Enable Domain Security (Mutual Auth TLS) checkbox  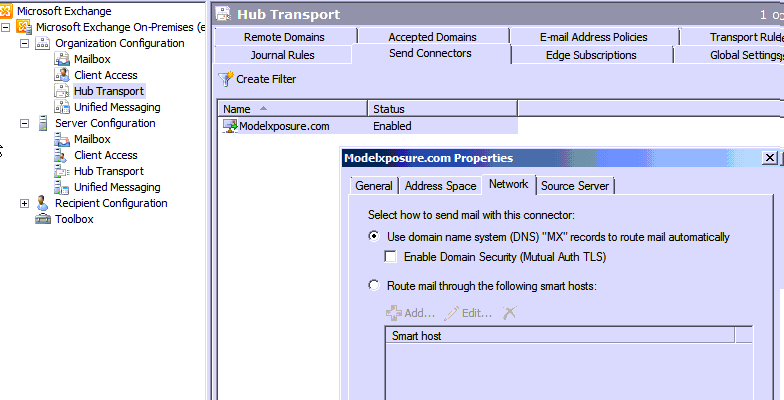coord(390,256)
